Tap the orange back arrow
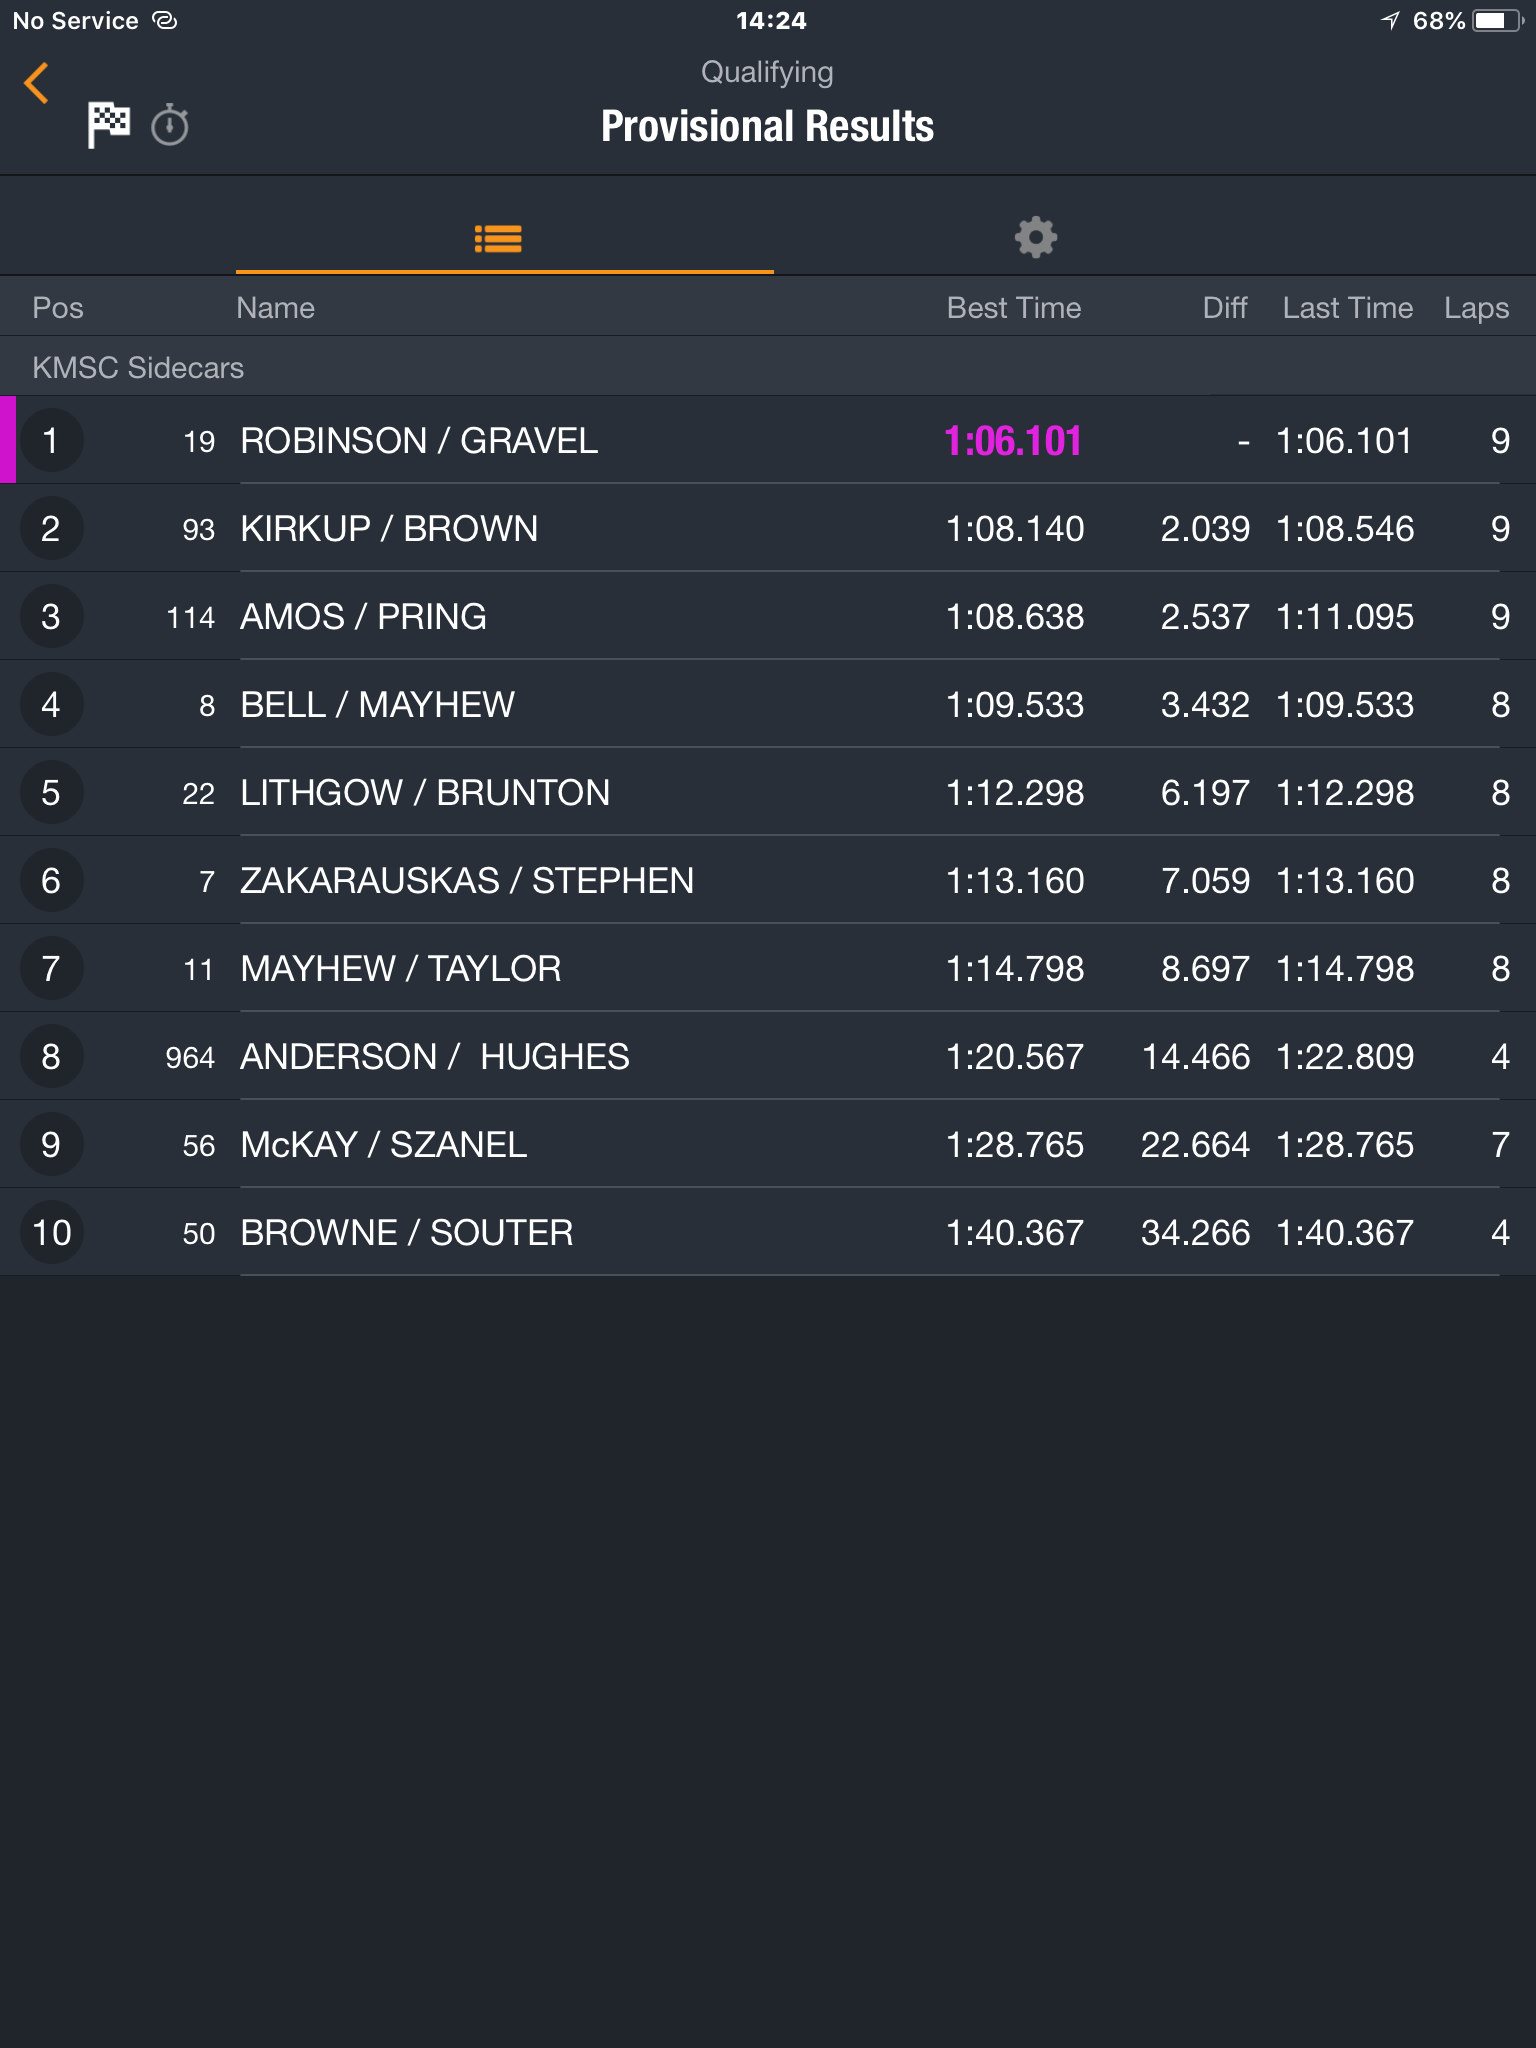The image size is (1536, 2048). 37,83
